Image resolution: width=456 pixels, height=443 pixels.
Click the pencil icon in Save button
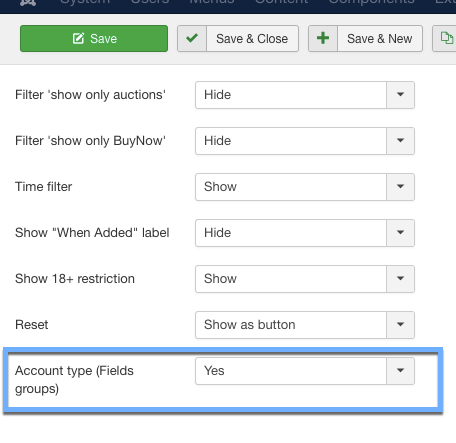pos(78,38)
